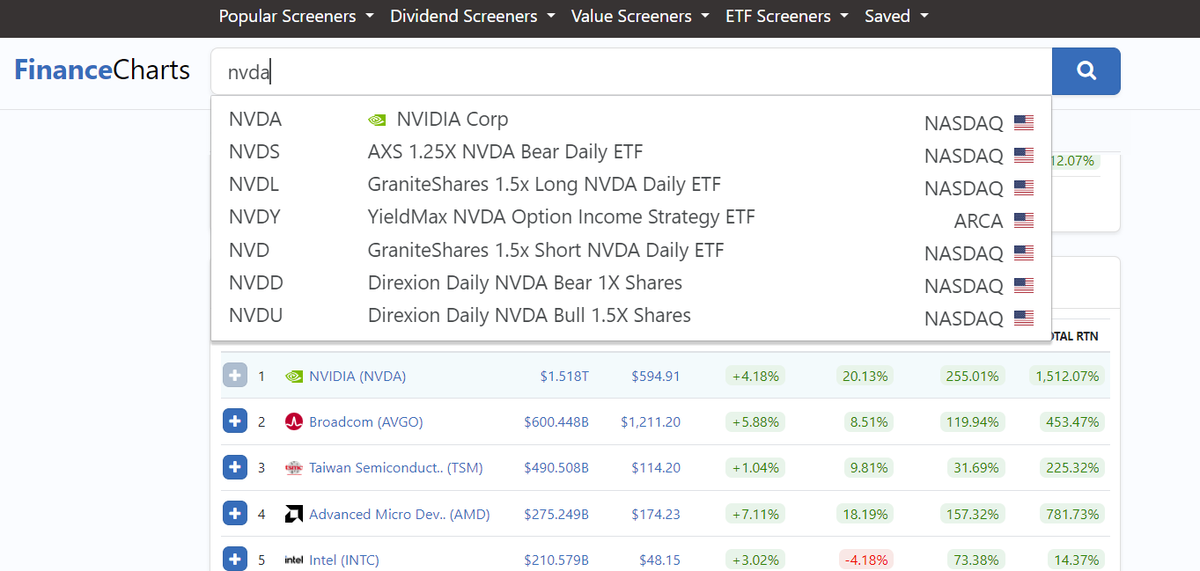Viewport: 1200px width, 571px height.
Task: Click plus icon next to AMD
Action: coord(235,513)
